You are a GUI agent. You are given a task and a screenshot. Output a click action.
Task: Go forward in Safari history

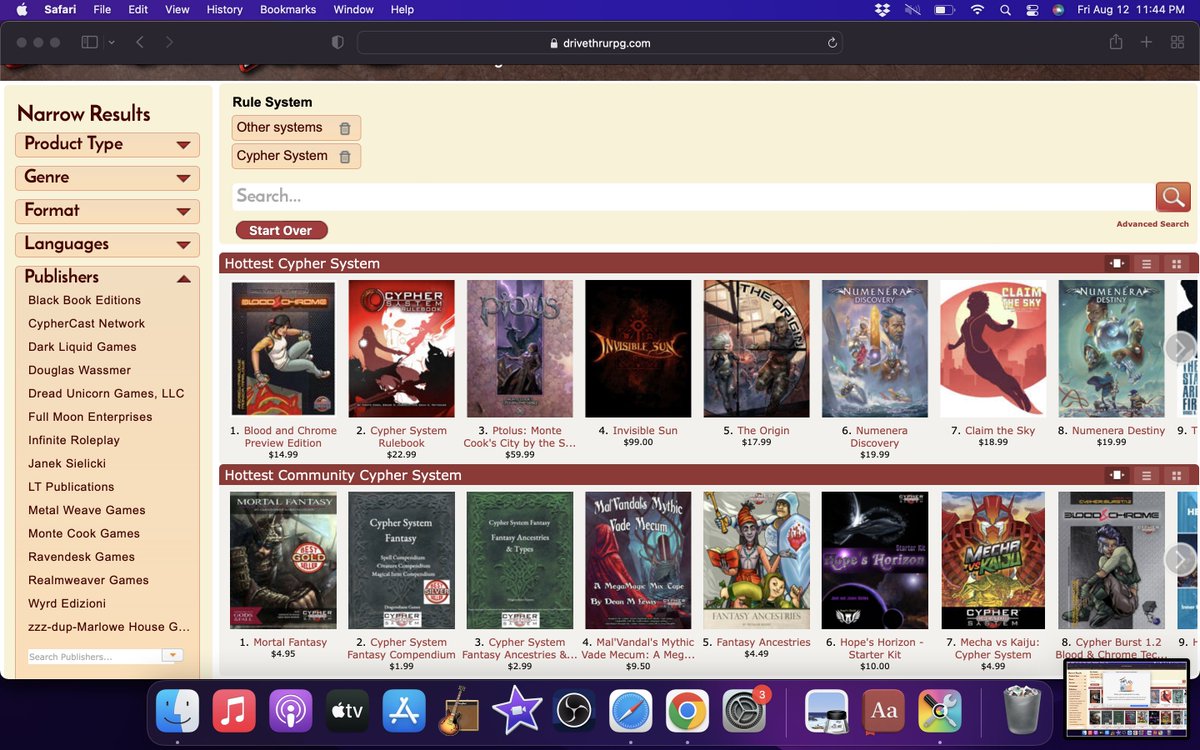[169, 42]
